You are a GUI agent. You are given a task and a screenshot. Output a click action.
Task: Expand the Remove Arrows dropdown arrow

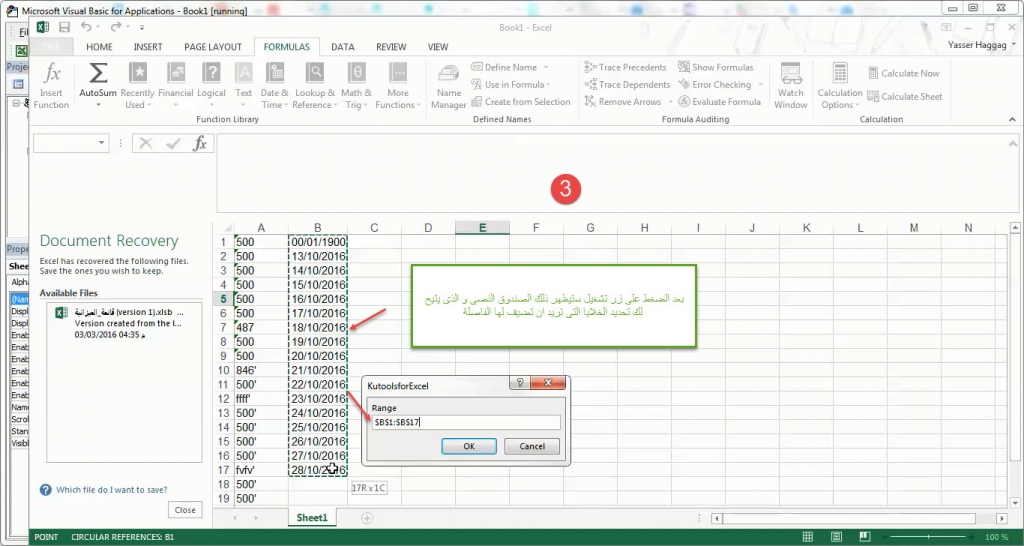(670, 102)
